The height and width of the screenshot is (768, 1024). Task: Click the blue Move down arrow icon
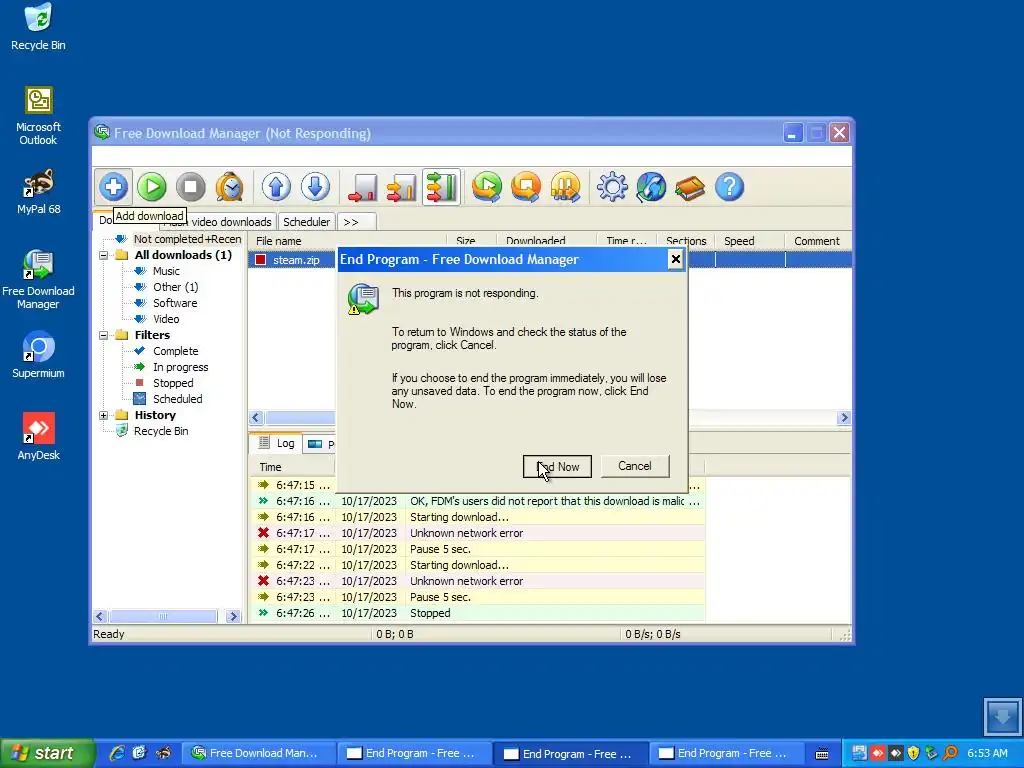315,187
